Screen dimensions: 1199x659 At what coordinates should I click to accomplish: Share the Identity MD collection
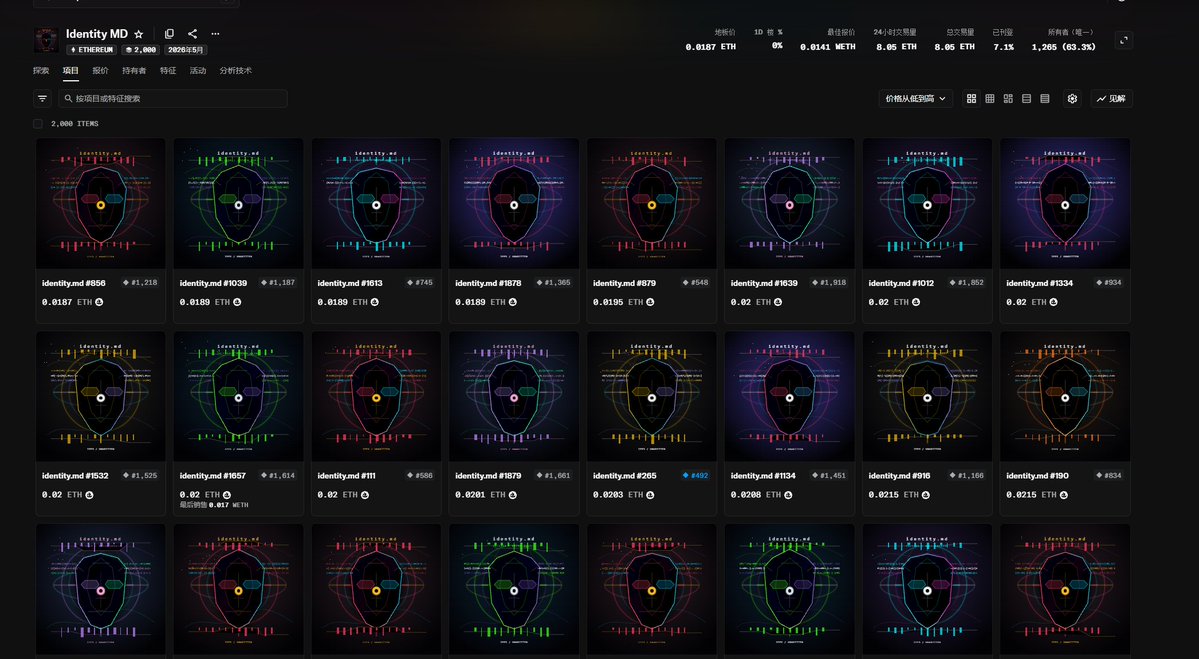(x=193, y=34)
